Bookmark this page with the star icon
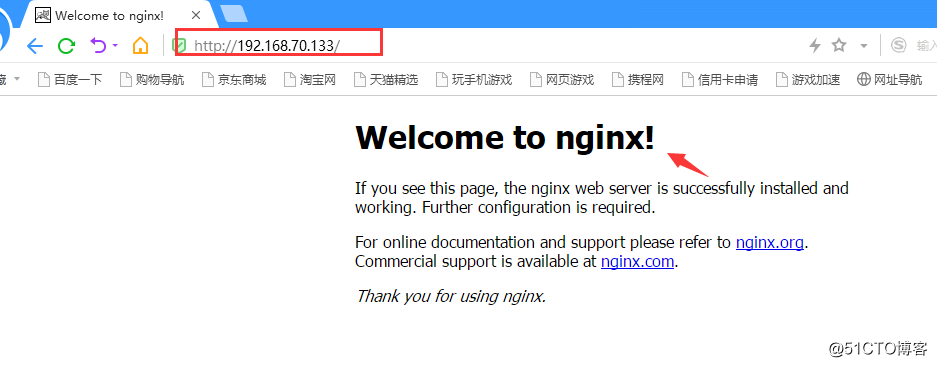This screenshot has height=367, width=937. coord(840,45)
